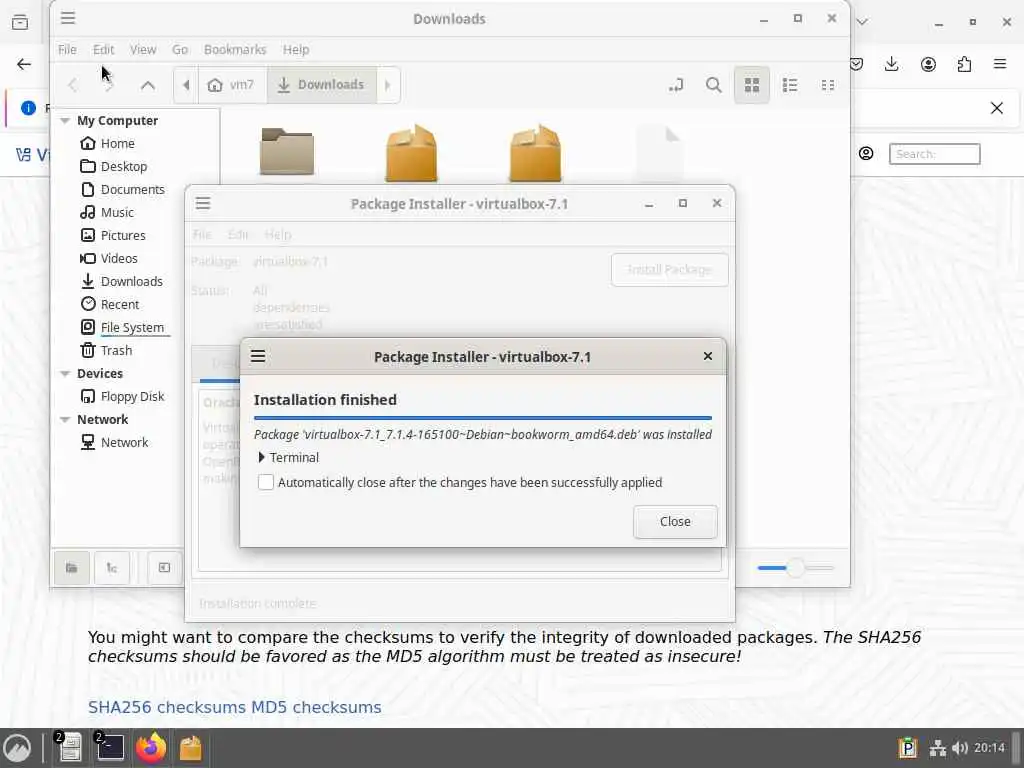Screen dimensions: 1024x768
Task: Switch to file manager in taskbar
Action: [69, 748]
